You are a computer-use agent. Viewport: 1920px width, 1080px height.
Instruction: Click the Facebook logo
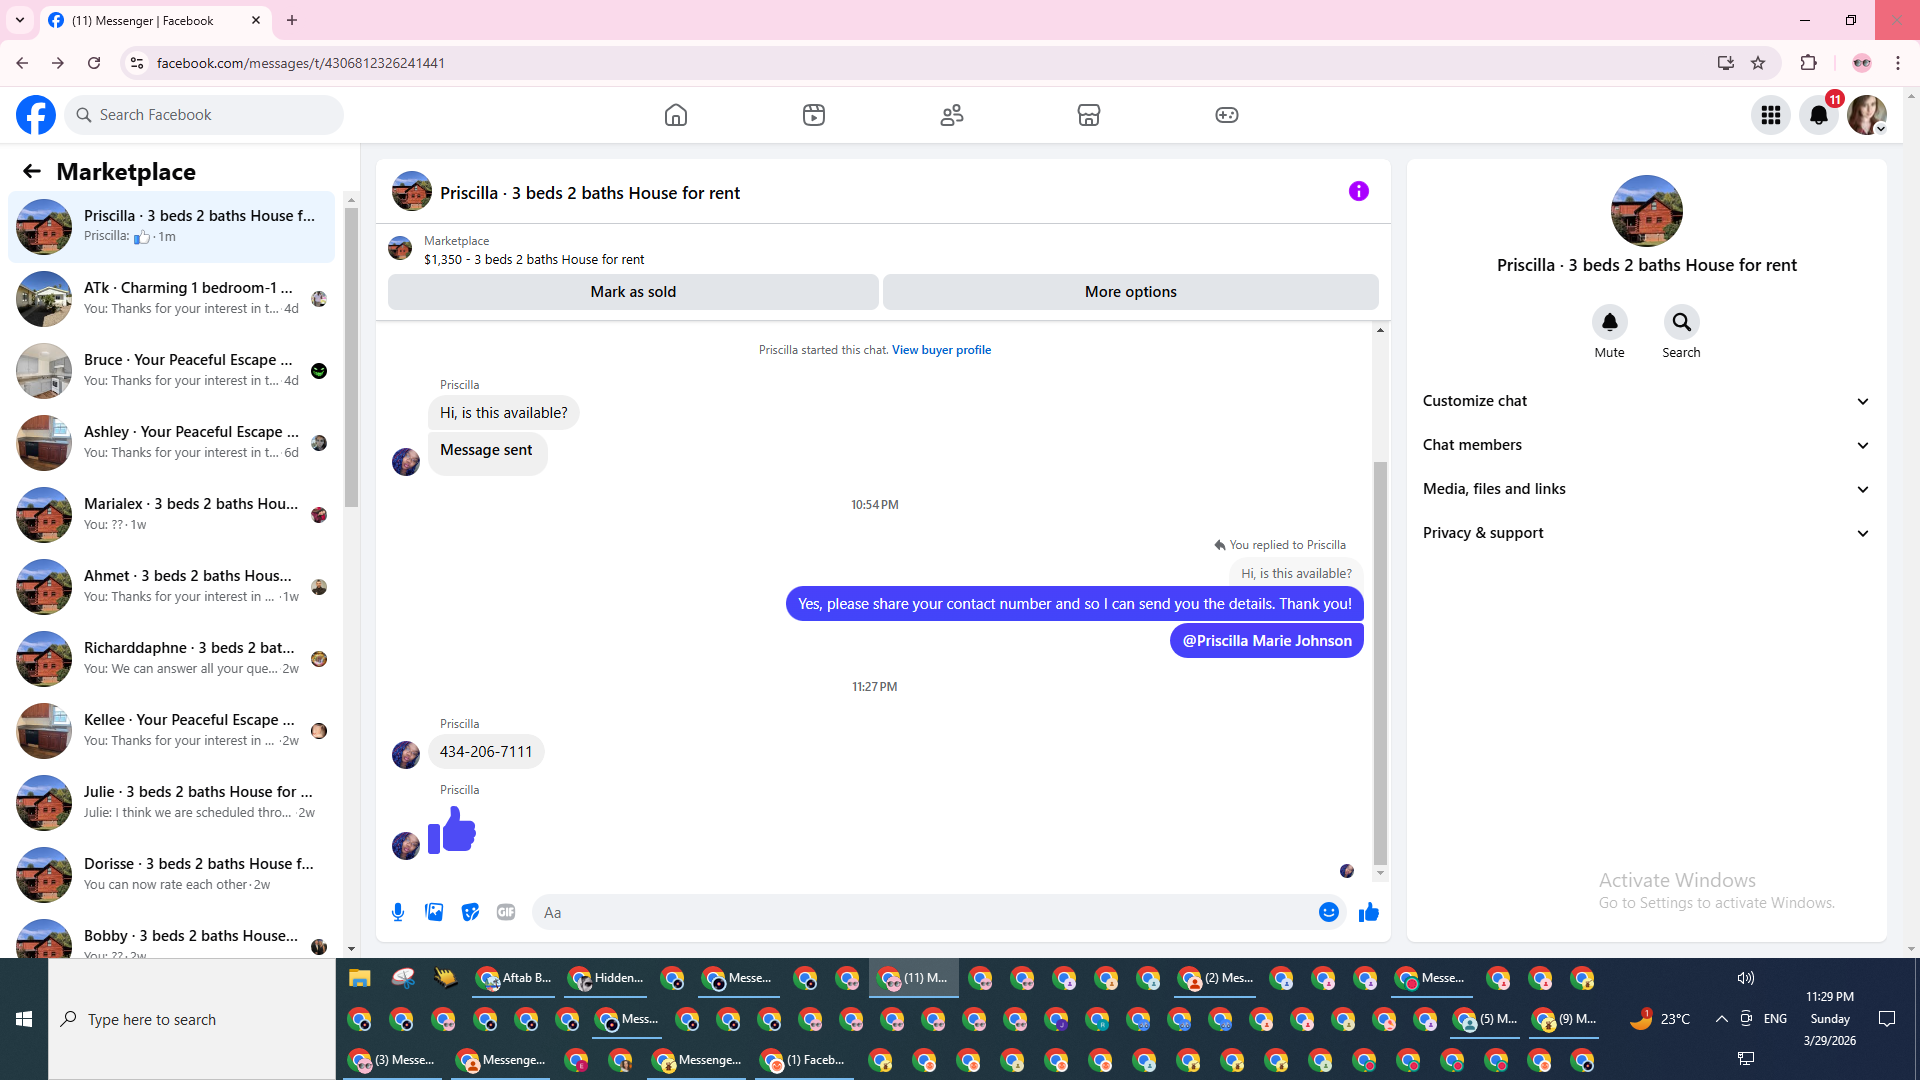coord(36,115)
